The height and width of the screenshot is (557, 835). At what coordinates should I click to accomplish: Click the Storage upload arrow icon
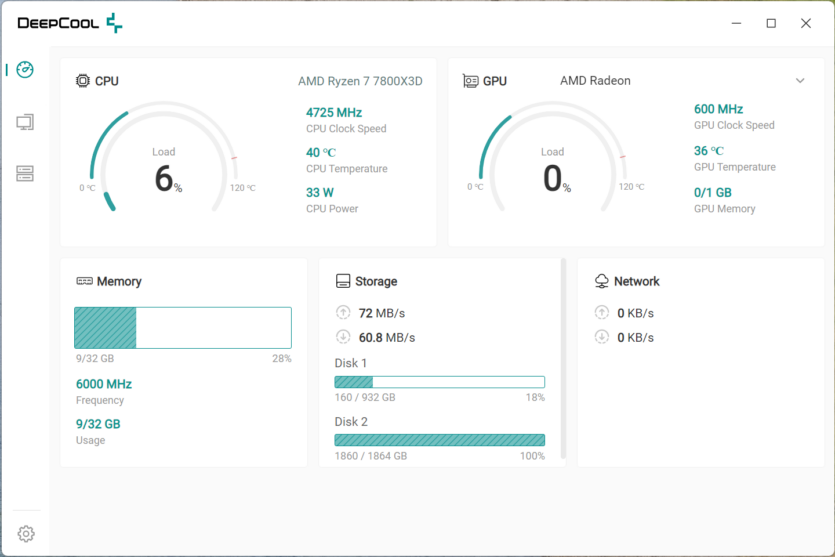[343, 313]
